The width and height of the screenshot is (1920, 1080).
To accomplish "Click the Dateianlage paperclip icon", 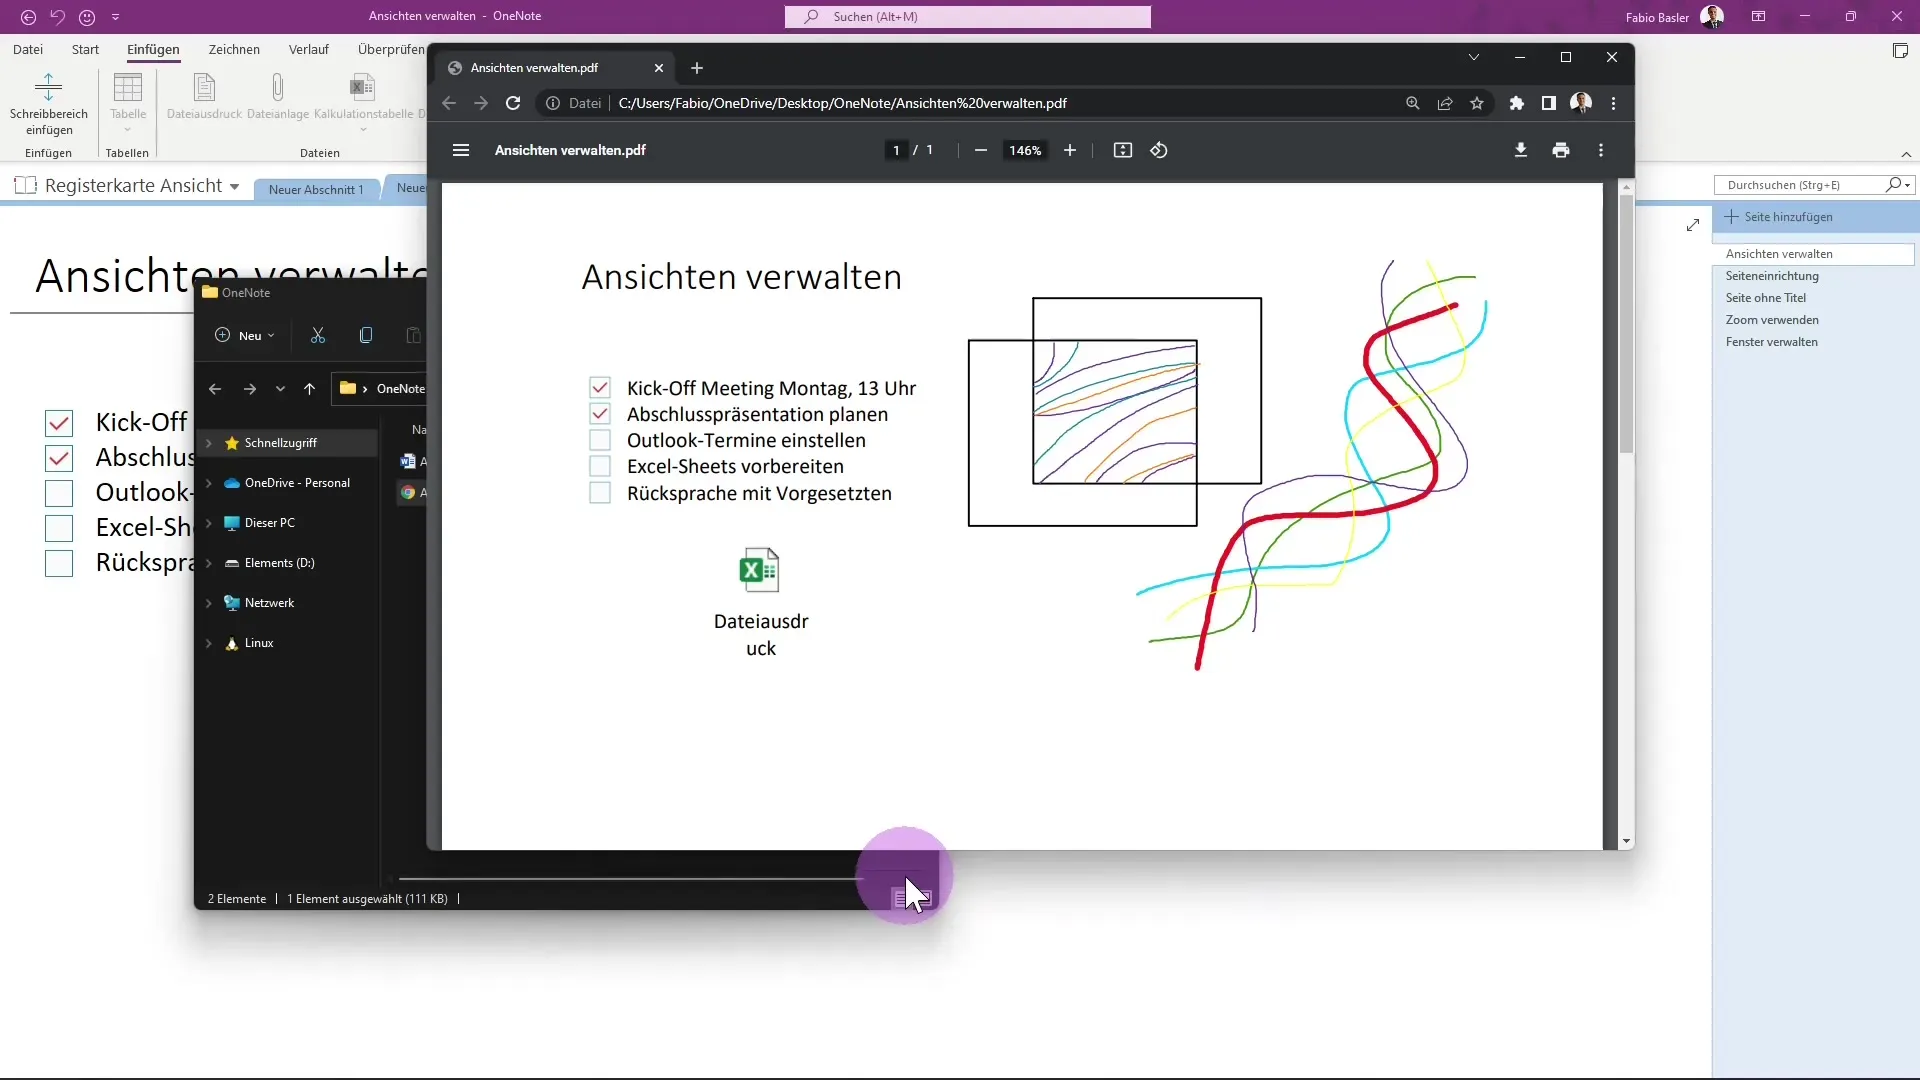I will coord(278,87).
